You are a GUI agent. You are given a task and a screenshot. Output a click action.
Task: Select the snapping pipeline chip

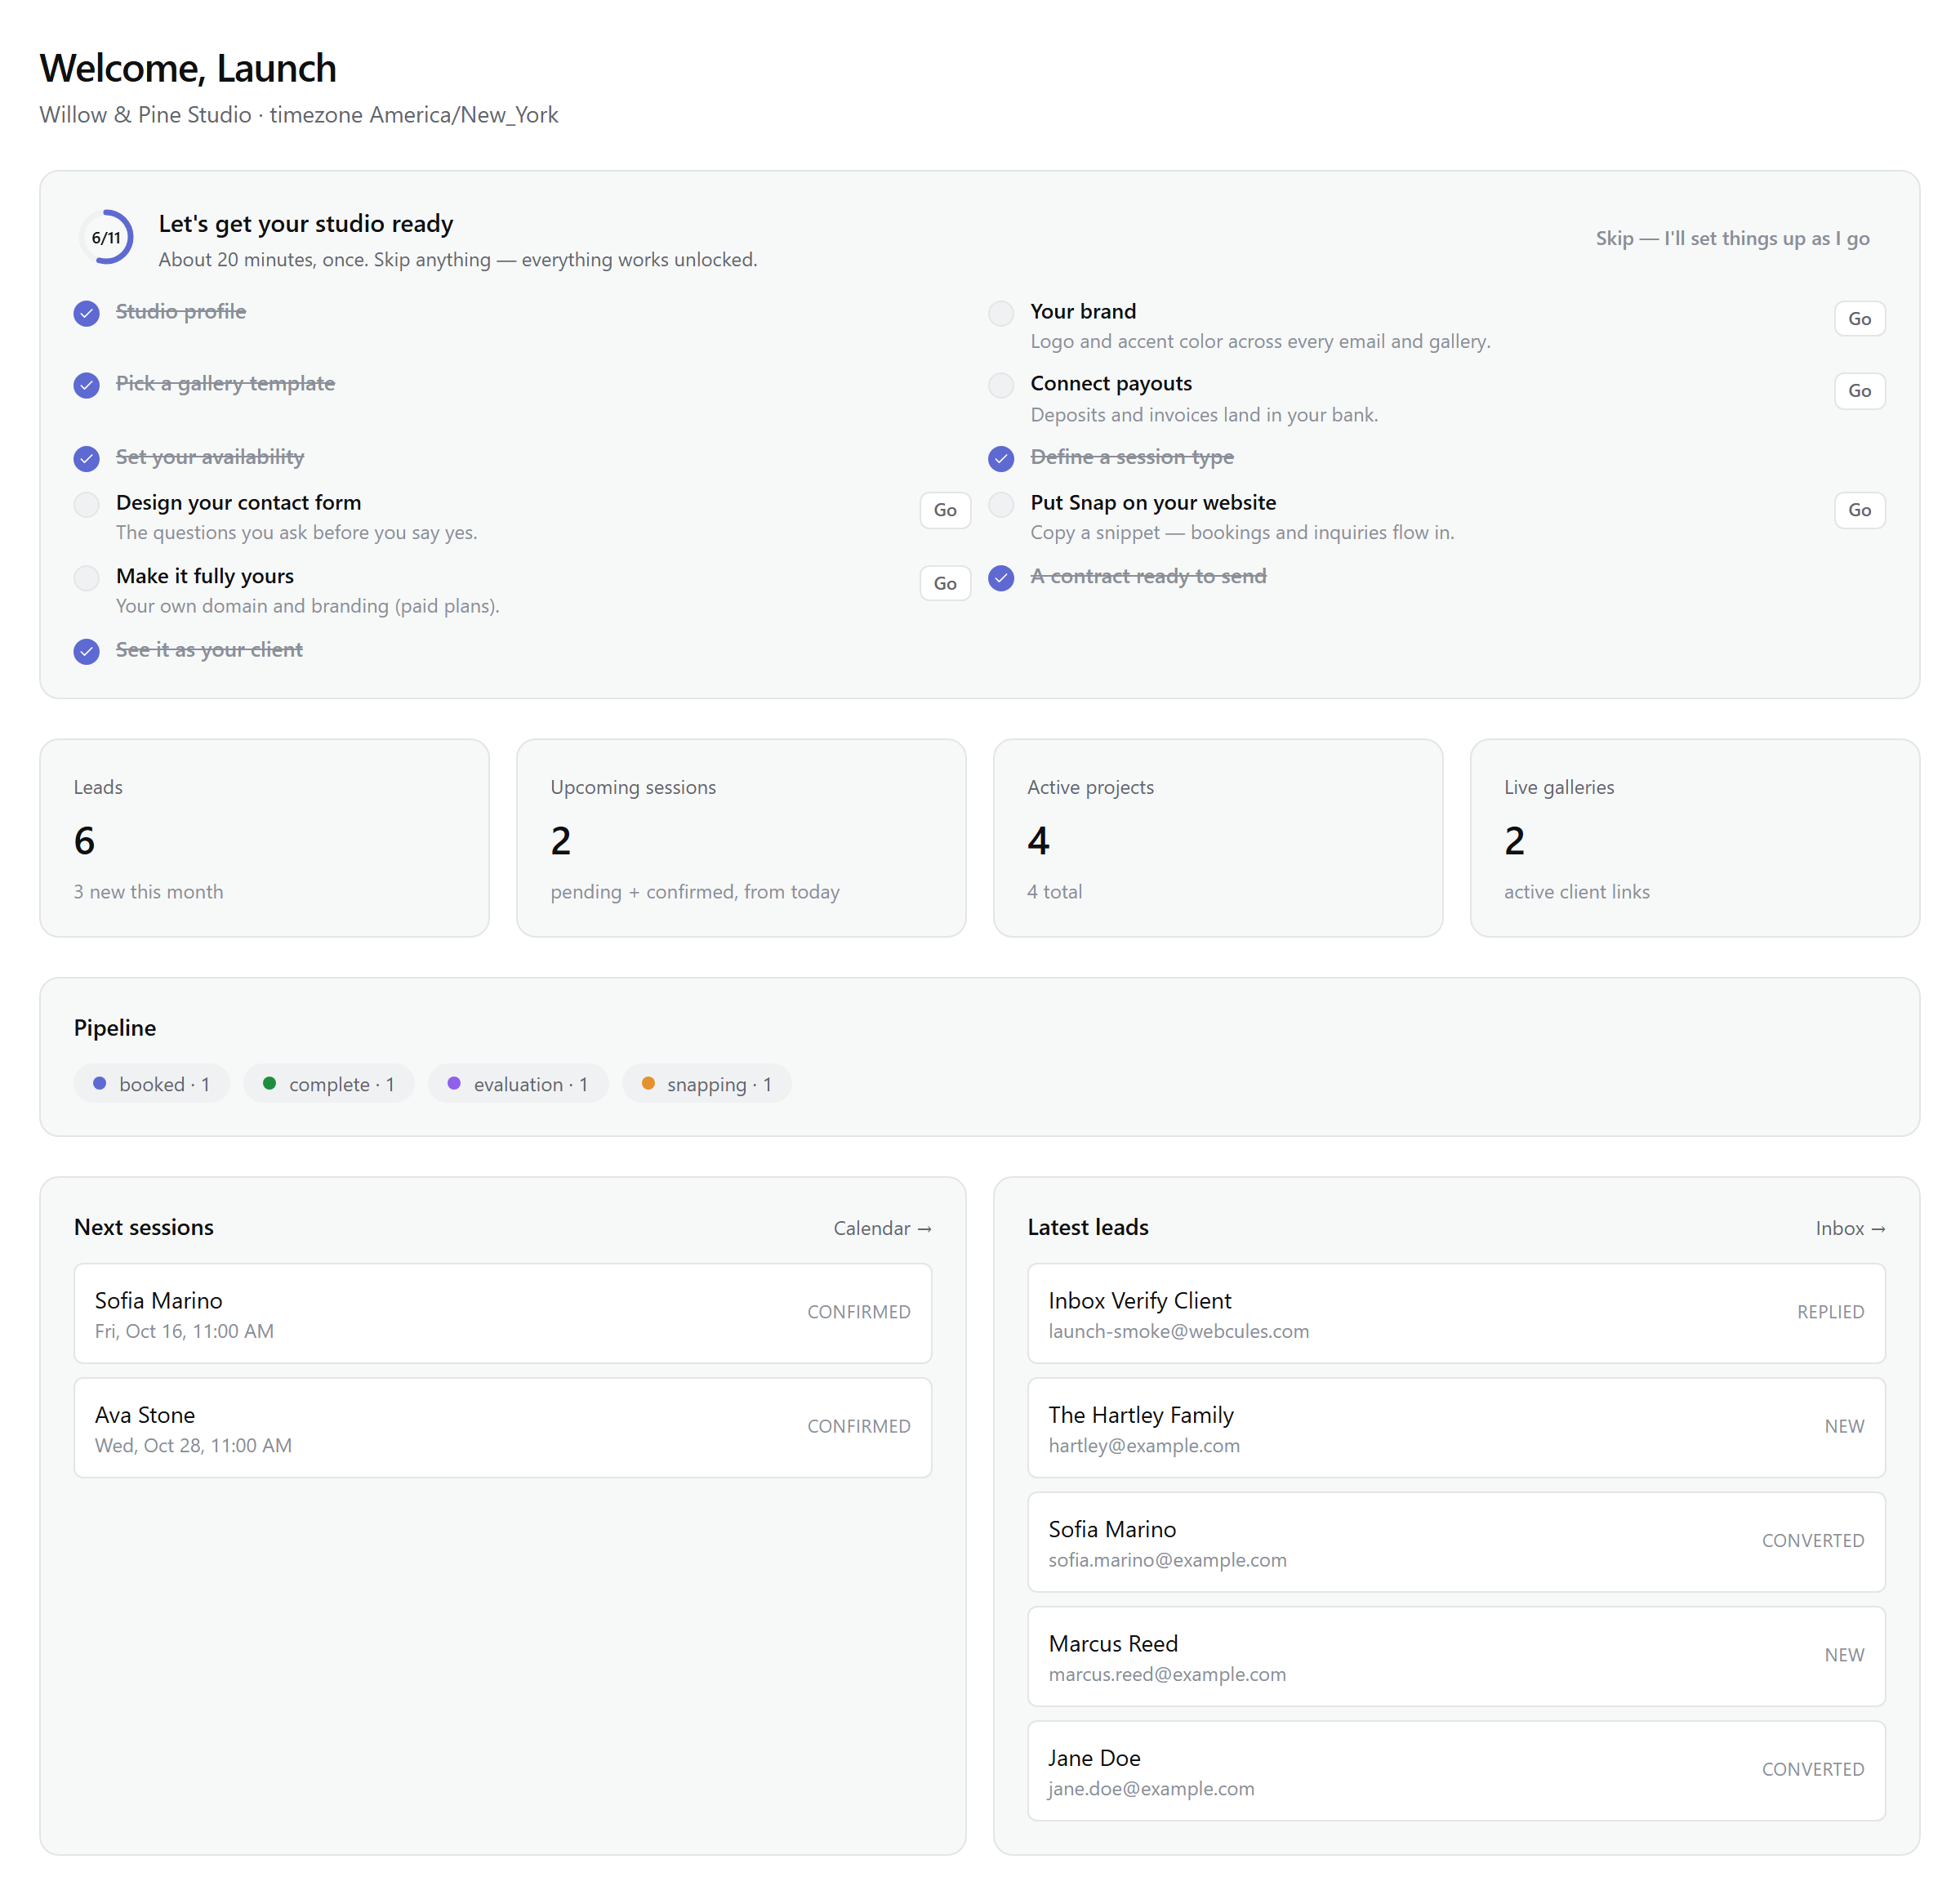click(x=707, y=1084)
